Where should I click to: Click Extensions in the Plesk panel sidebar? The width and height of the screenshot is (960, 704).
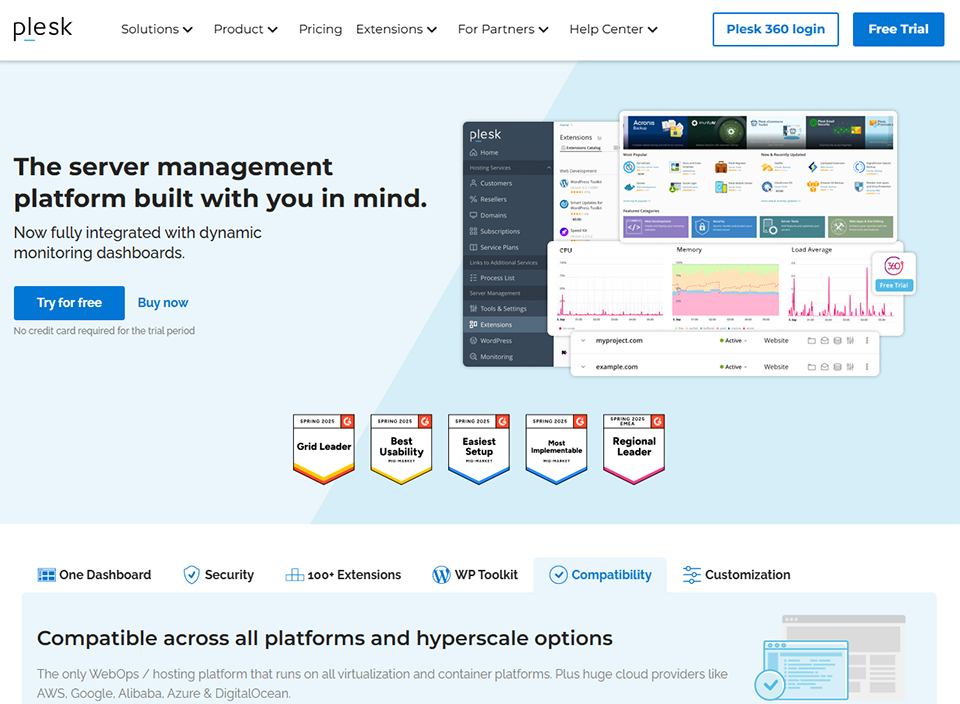pos(508,324)
